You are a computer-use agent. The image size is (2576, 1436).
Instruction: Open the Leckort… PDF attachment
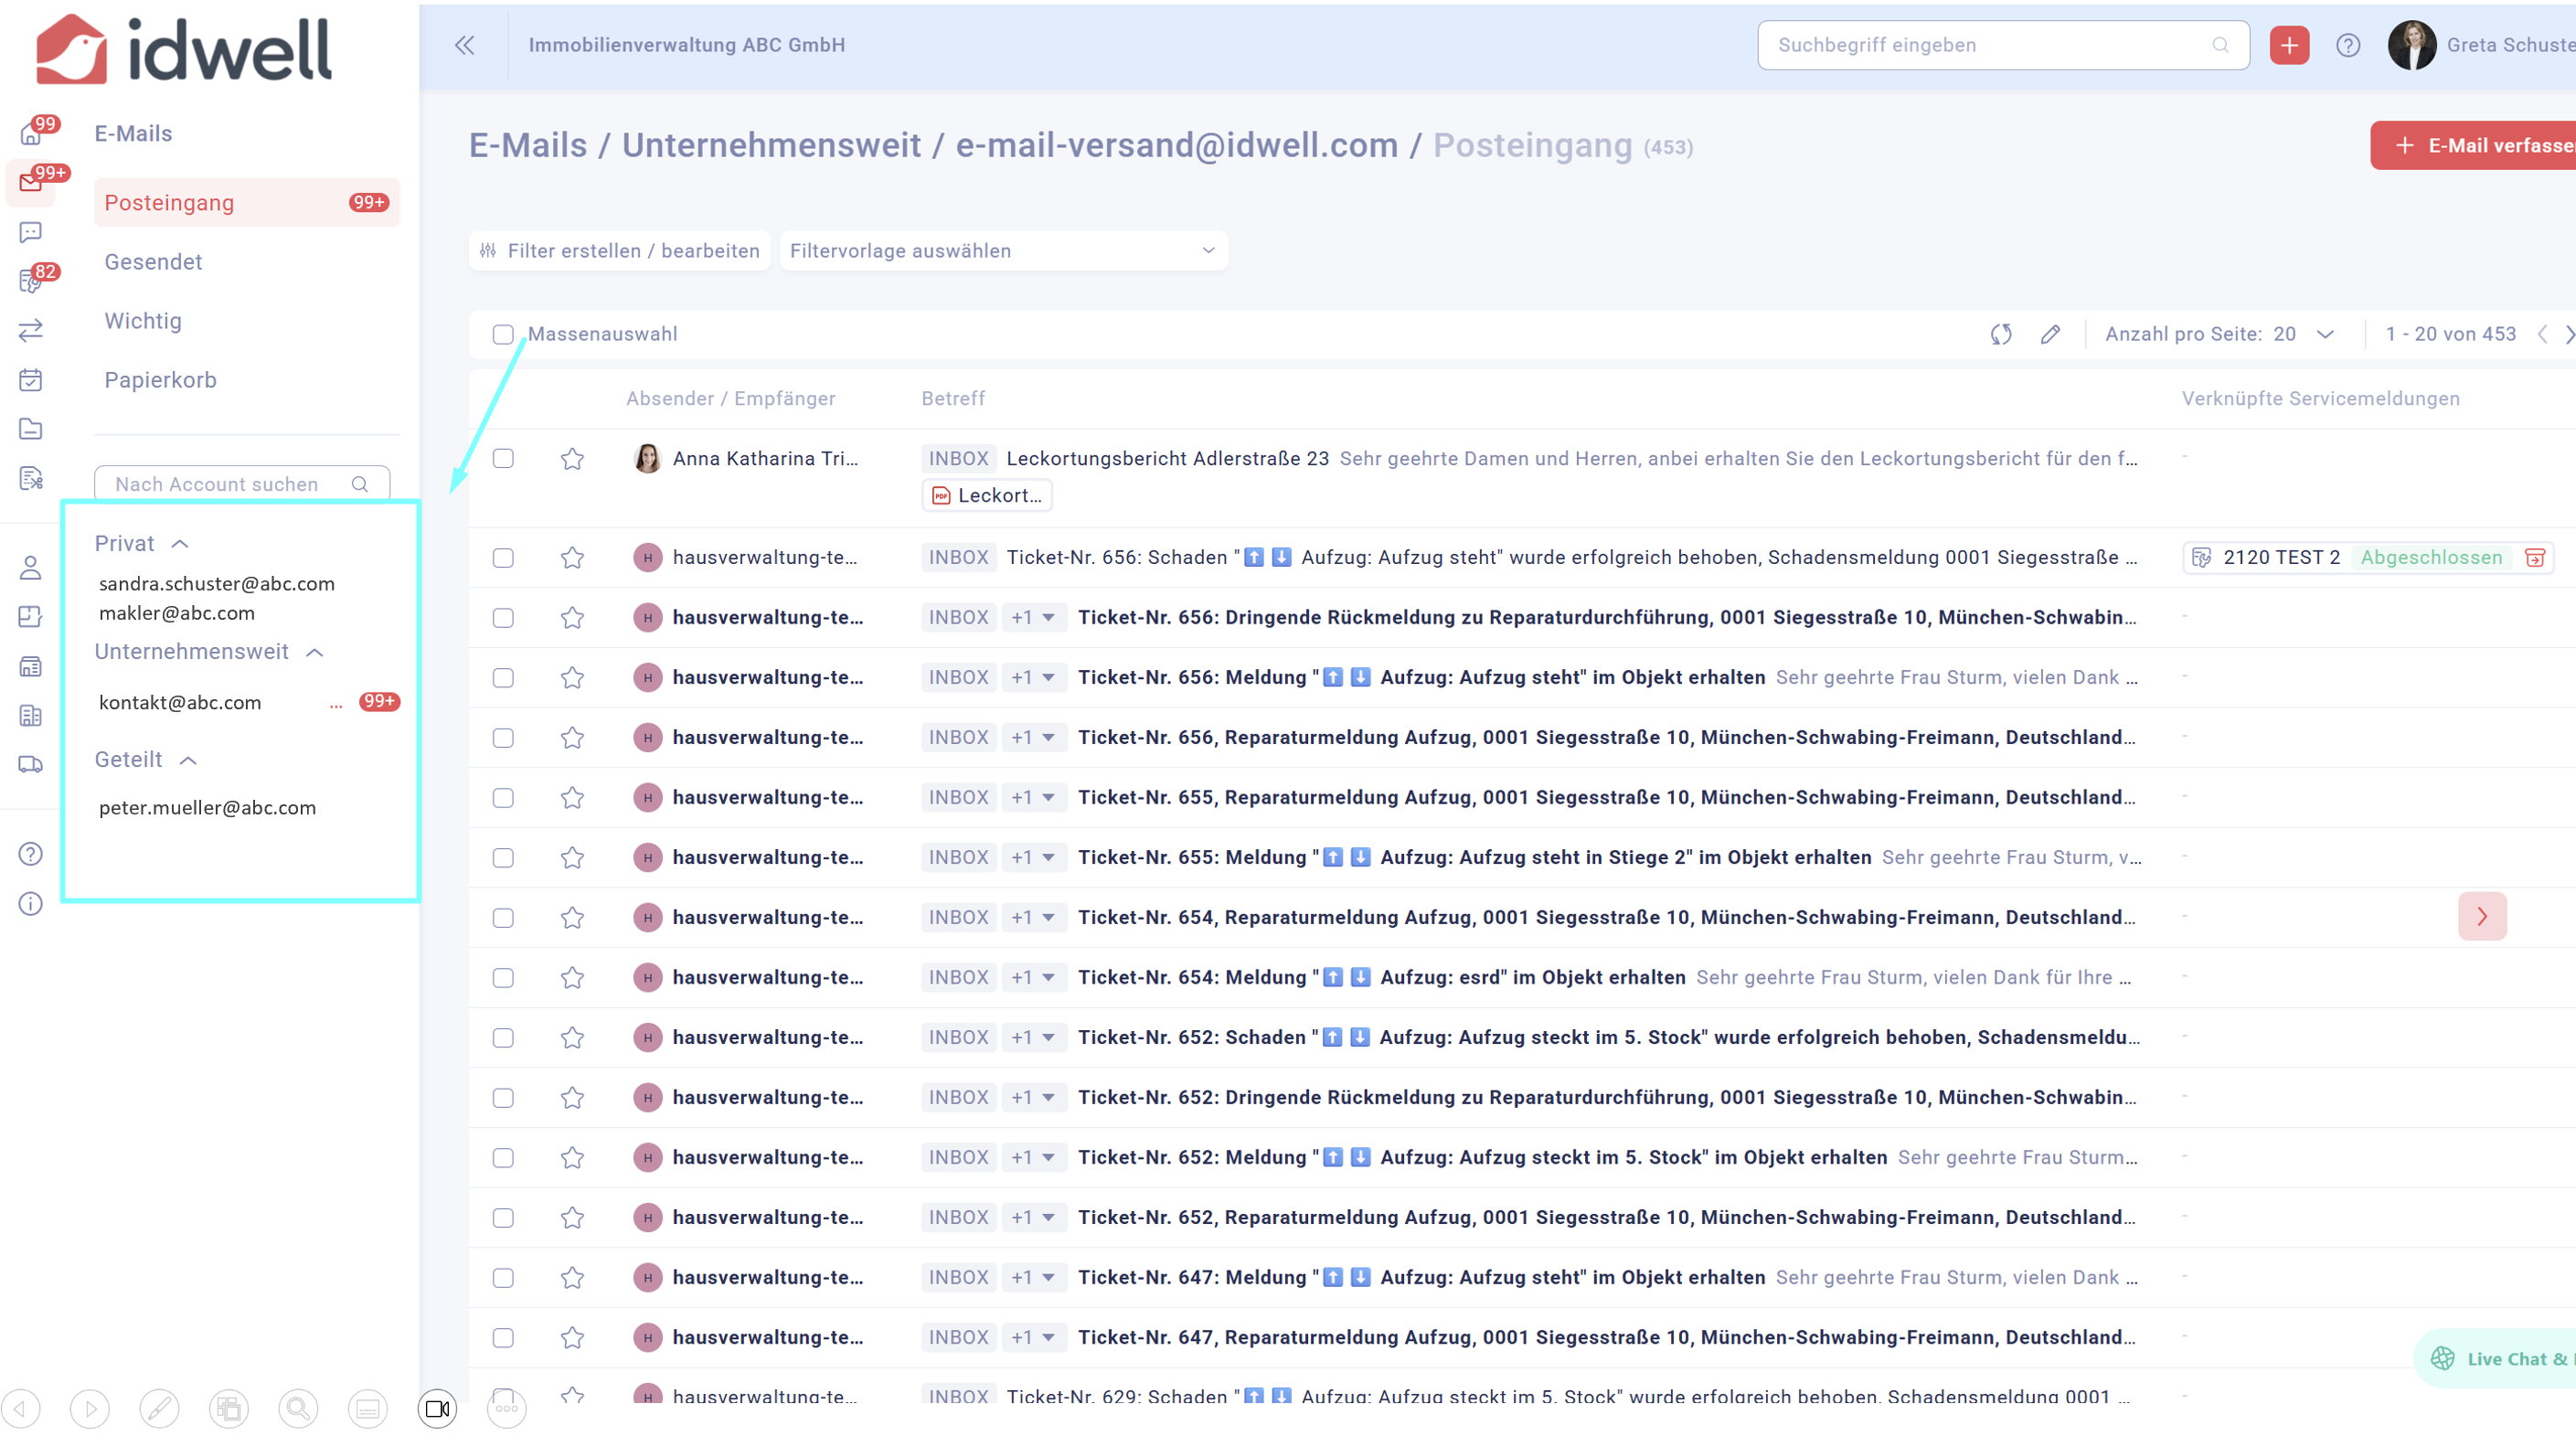click(986, 495)
